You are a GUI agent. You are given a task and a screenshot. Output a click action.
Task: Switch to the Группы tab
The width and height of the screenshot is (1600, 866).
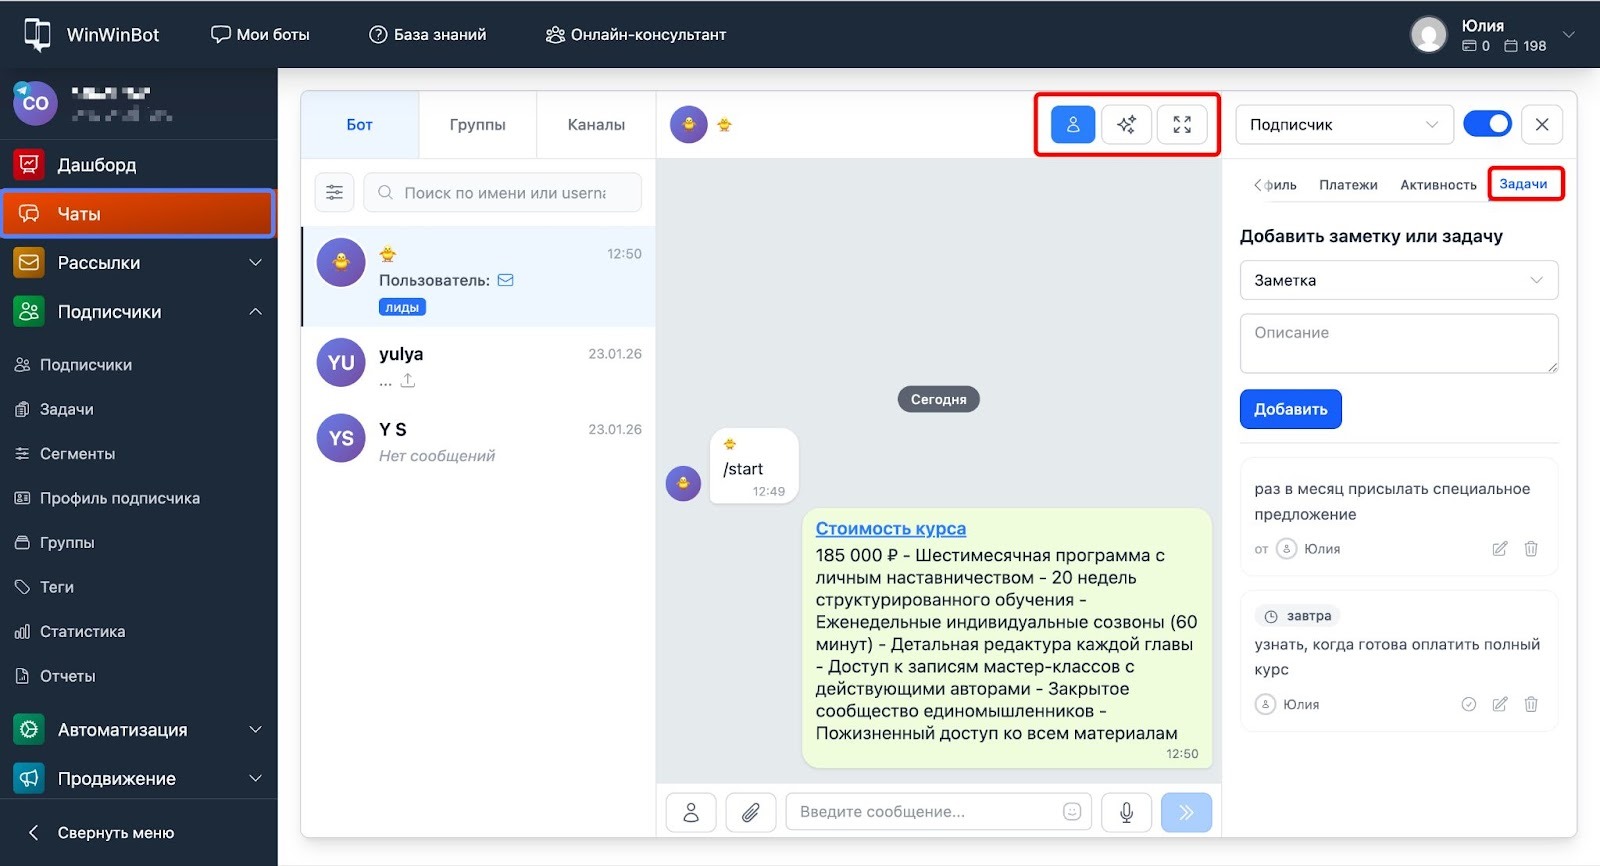pos(477,125)
